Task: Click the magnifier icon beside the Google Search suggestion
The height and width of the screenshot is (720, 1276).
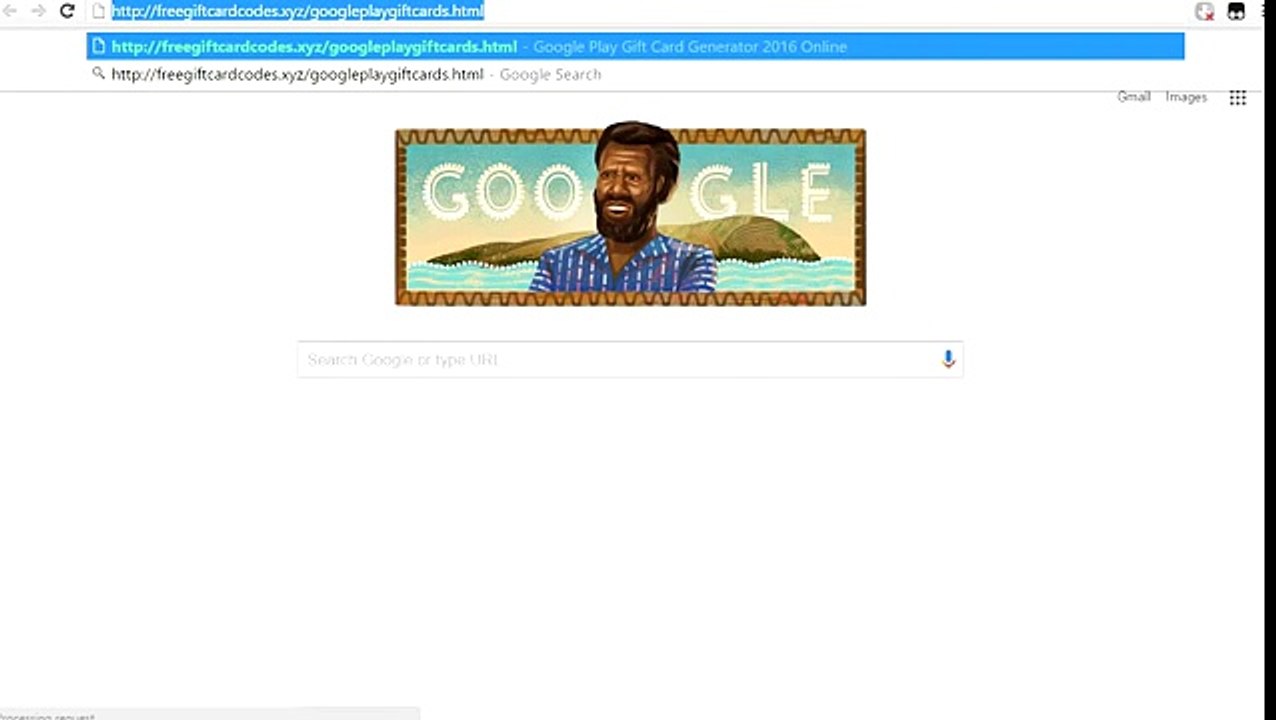Action: point(98,73)
